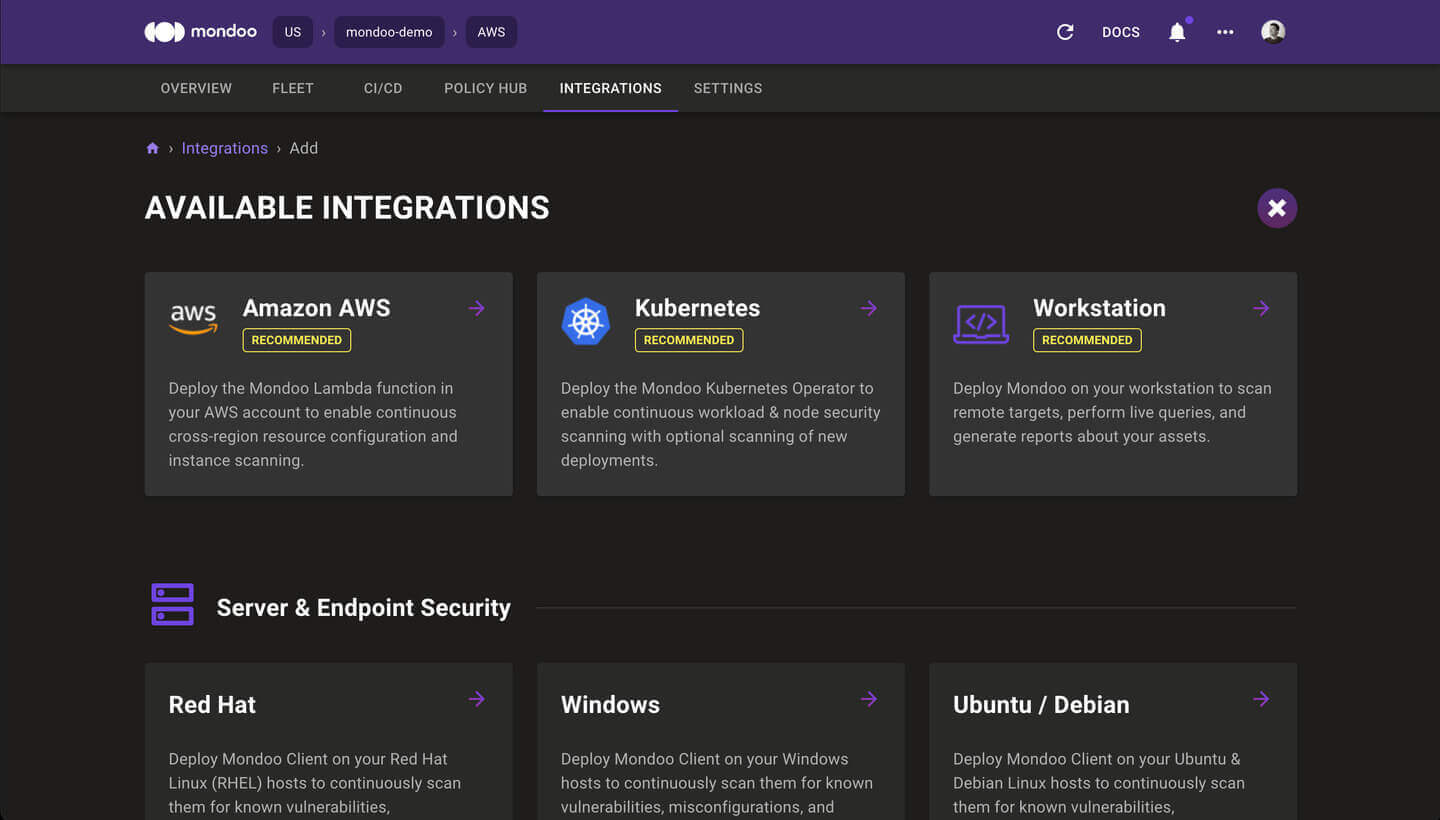Click the Mondoo logo in the header
Viewport: 1440px width, 820px height.
pyautogui.click(x=200, y=31)
